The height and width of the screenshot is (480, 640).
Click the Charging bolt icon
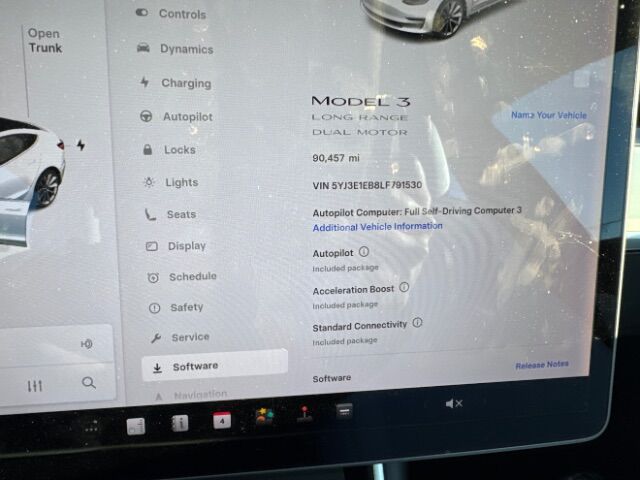click(144, 82)
